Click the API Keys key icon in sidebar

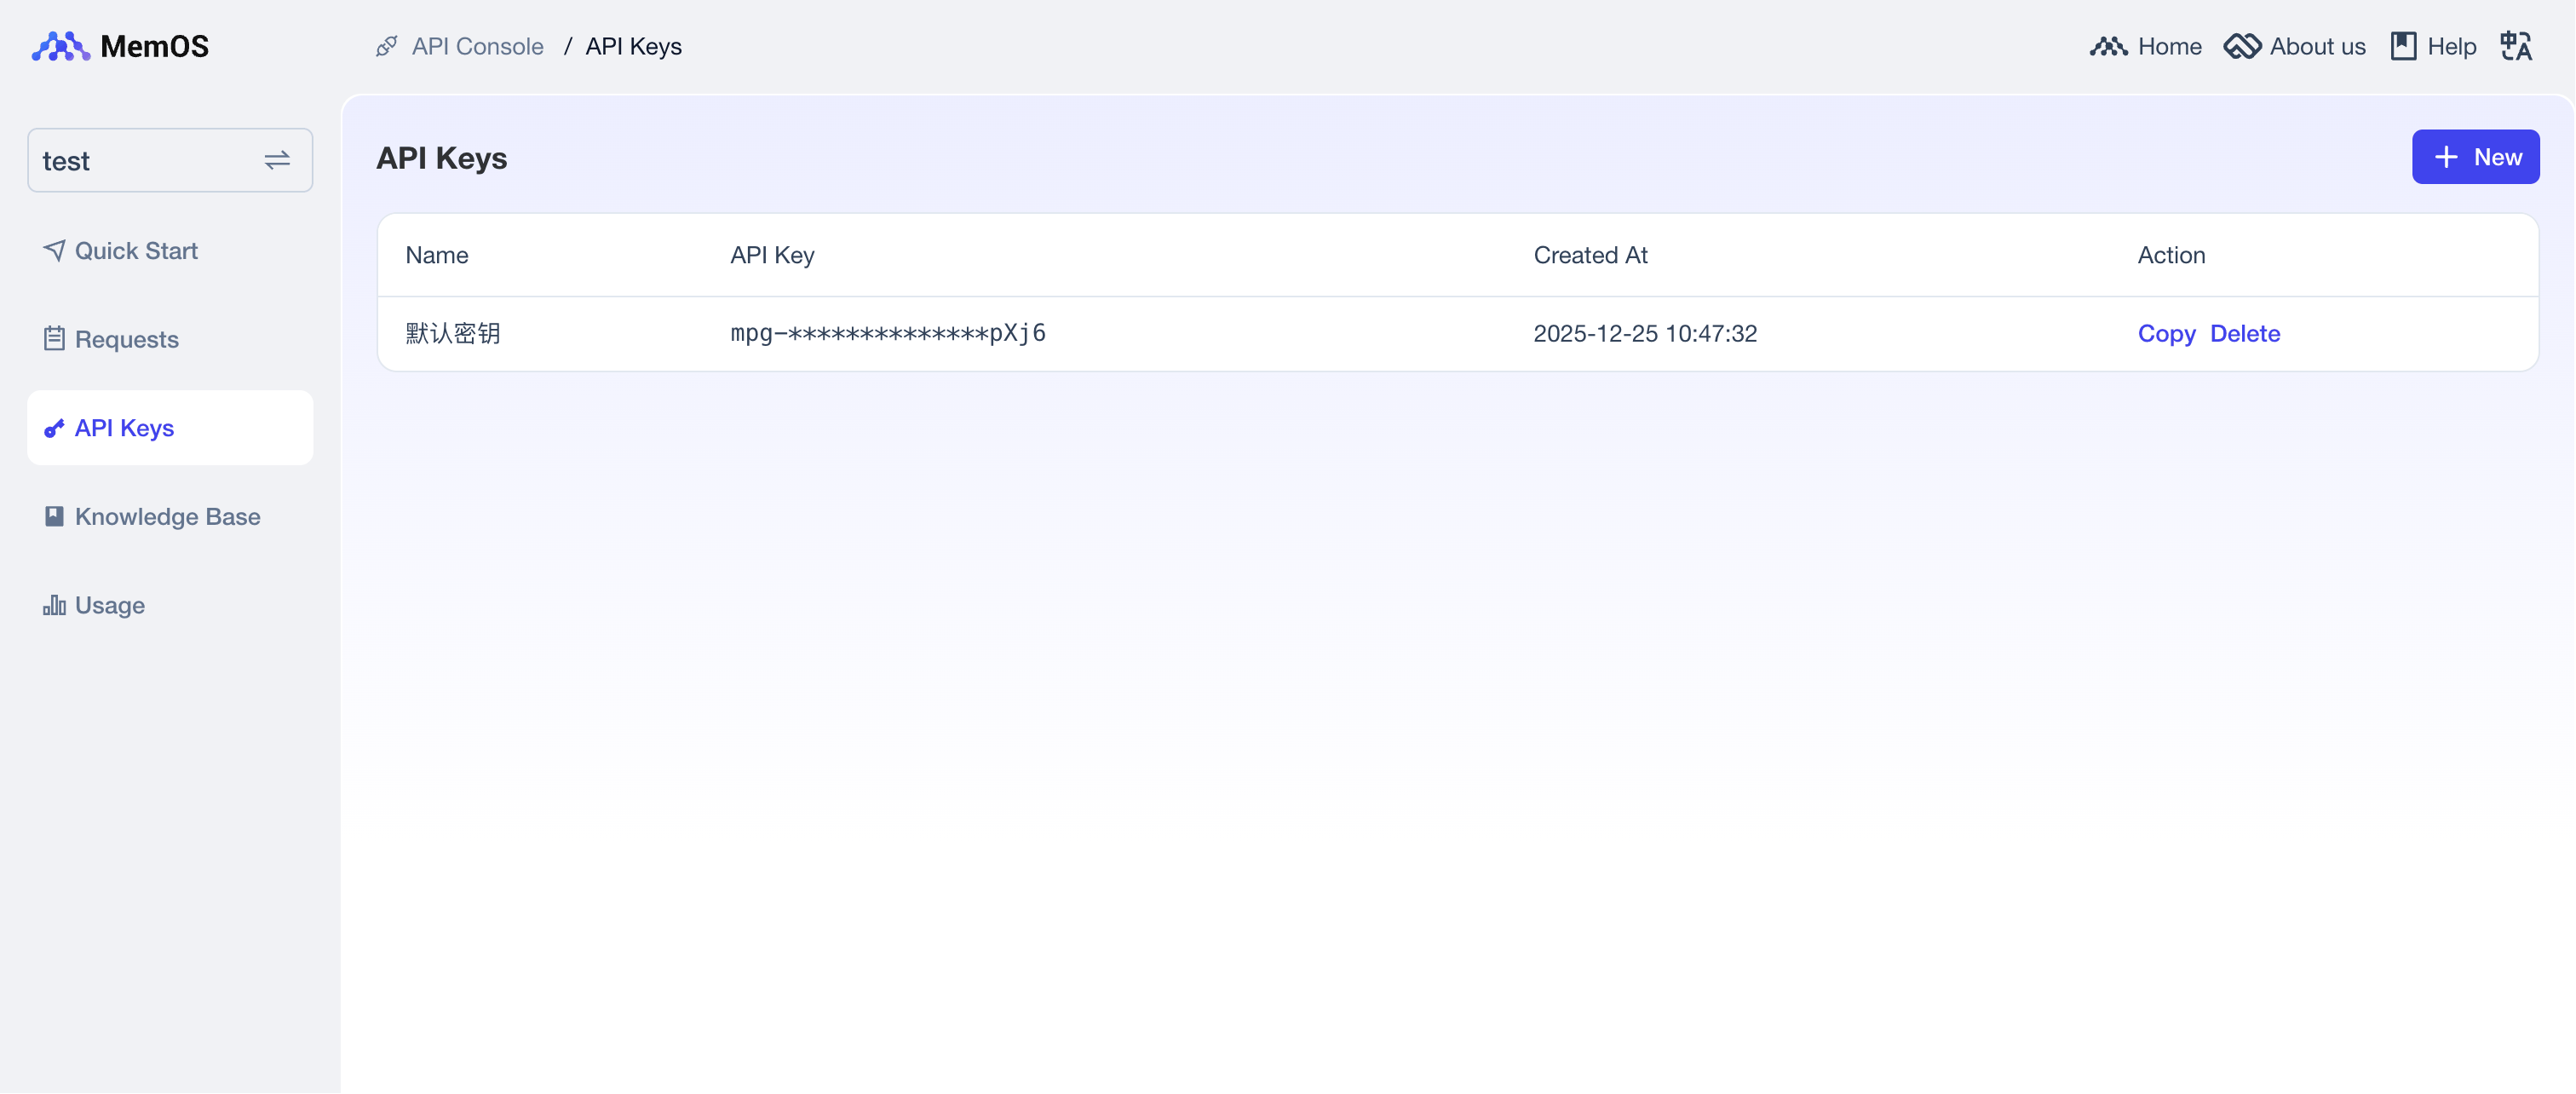pos(54,428)
